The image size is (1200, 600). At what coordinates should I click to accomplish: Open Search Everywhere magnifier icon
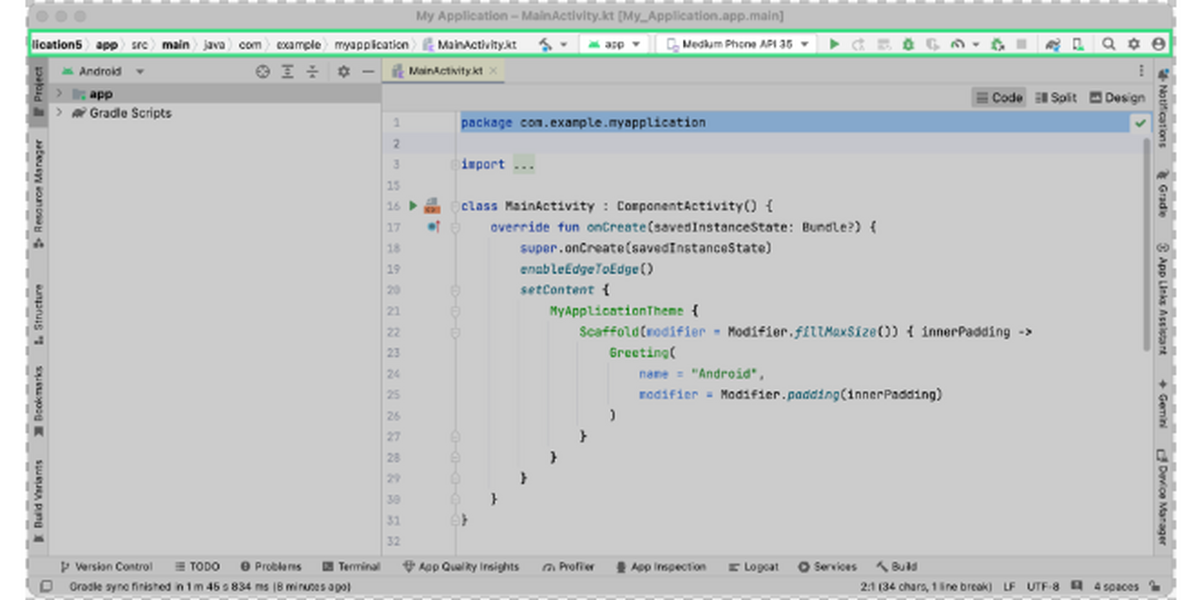[x=1108, y=45]
